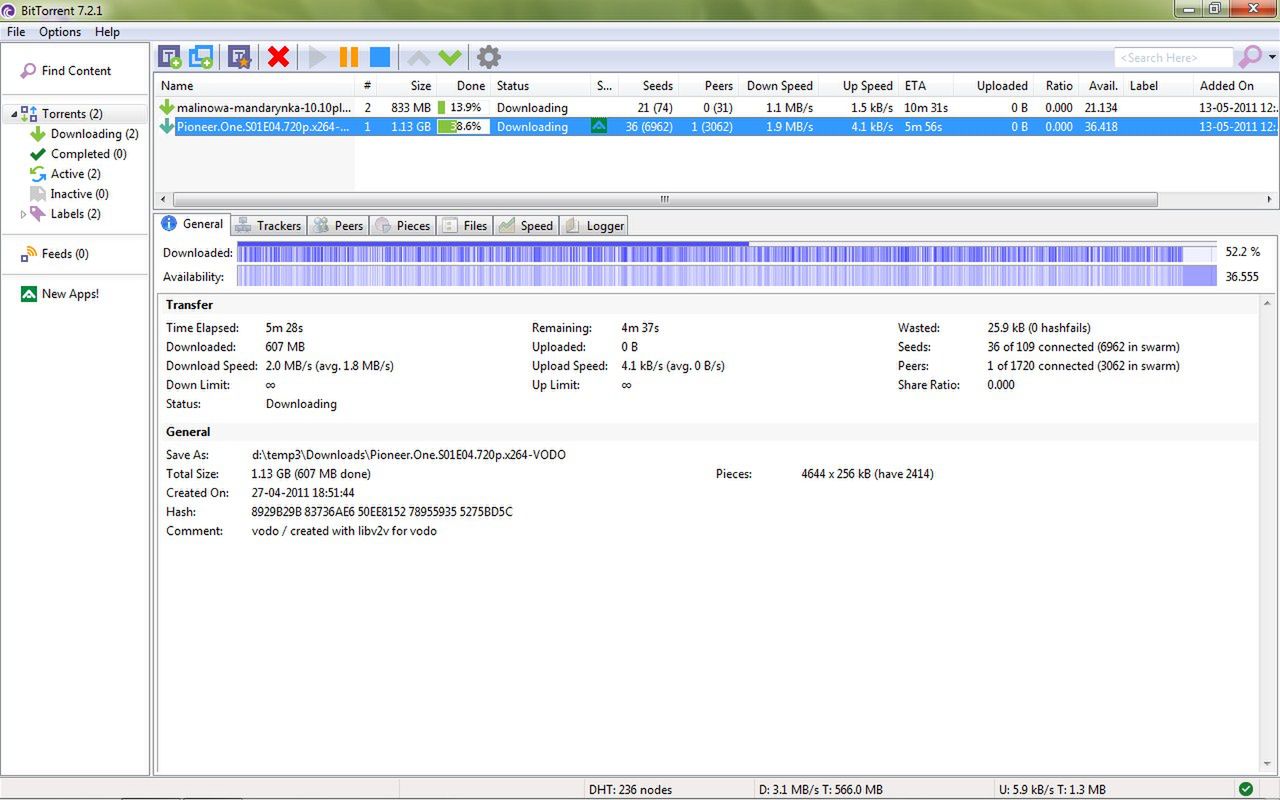This screenshot has height=800, width=1280.
Task: Sort torrents by Size column header
Action: pyautogui.click(x=407, y=86)
